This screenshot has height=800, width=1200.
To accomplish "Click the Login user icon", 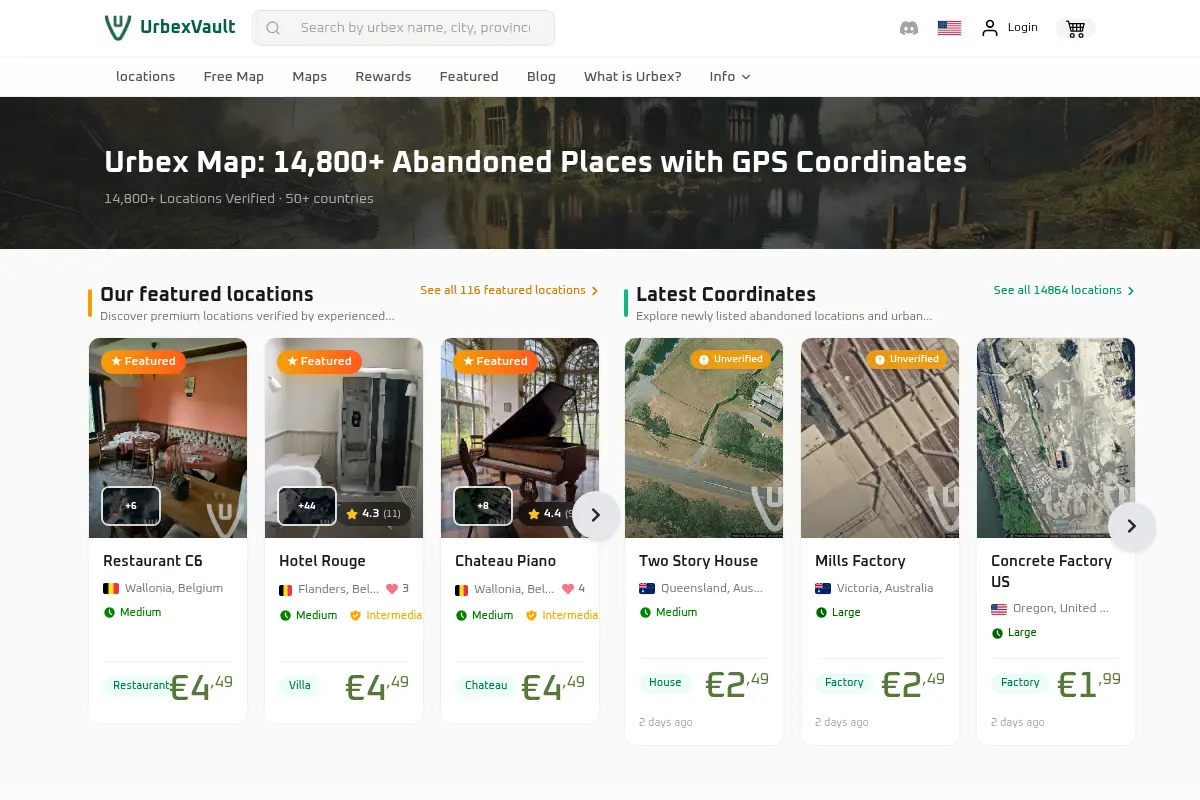I will click(x=990, y=28).
